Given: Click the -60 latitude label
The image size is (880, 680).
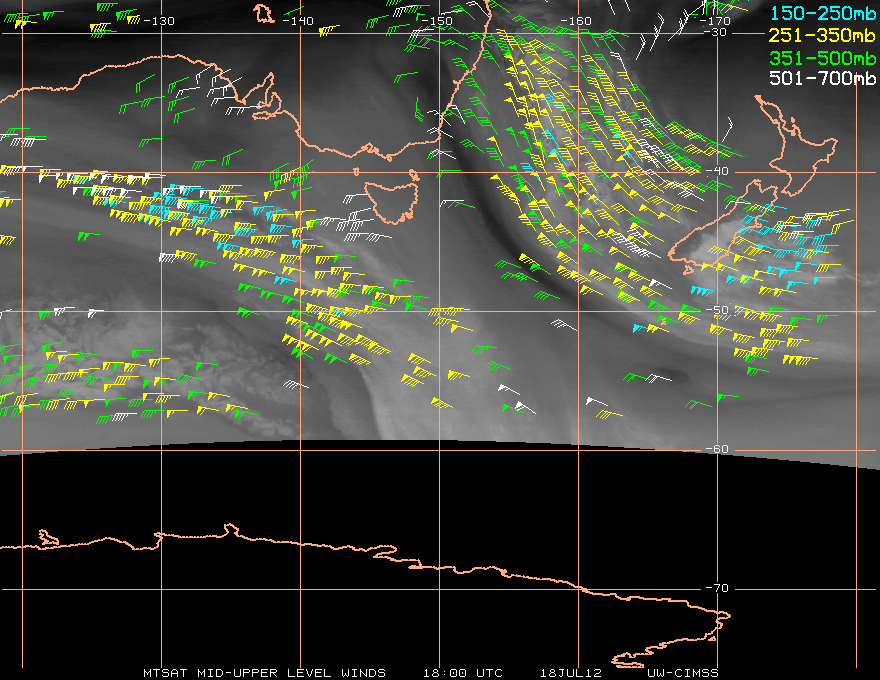Looking at the screenshot, I should pos(717,449).
